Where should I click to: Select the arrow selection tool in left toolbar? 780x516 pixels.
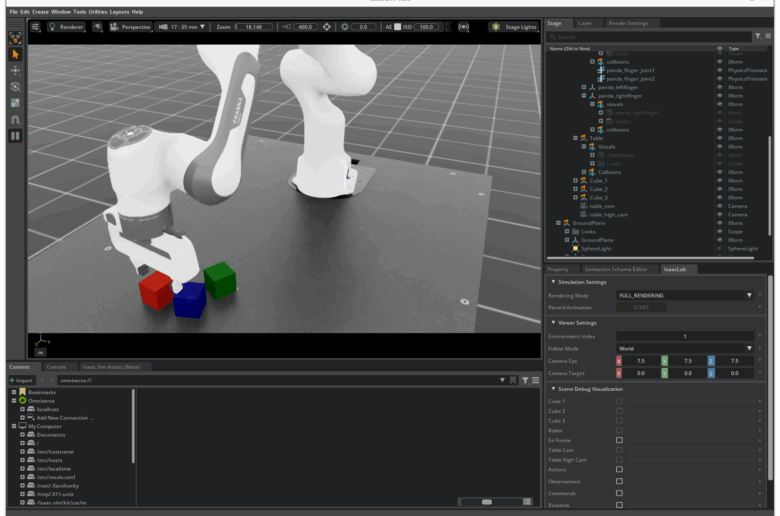(15, 54)
